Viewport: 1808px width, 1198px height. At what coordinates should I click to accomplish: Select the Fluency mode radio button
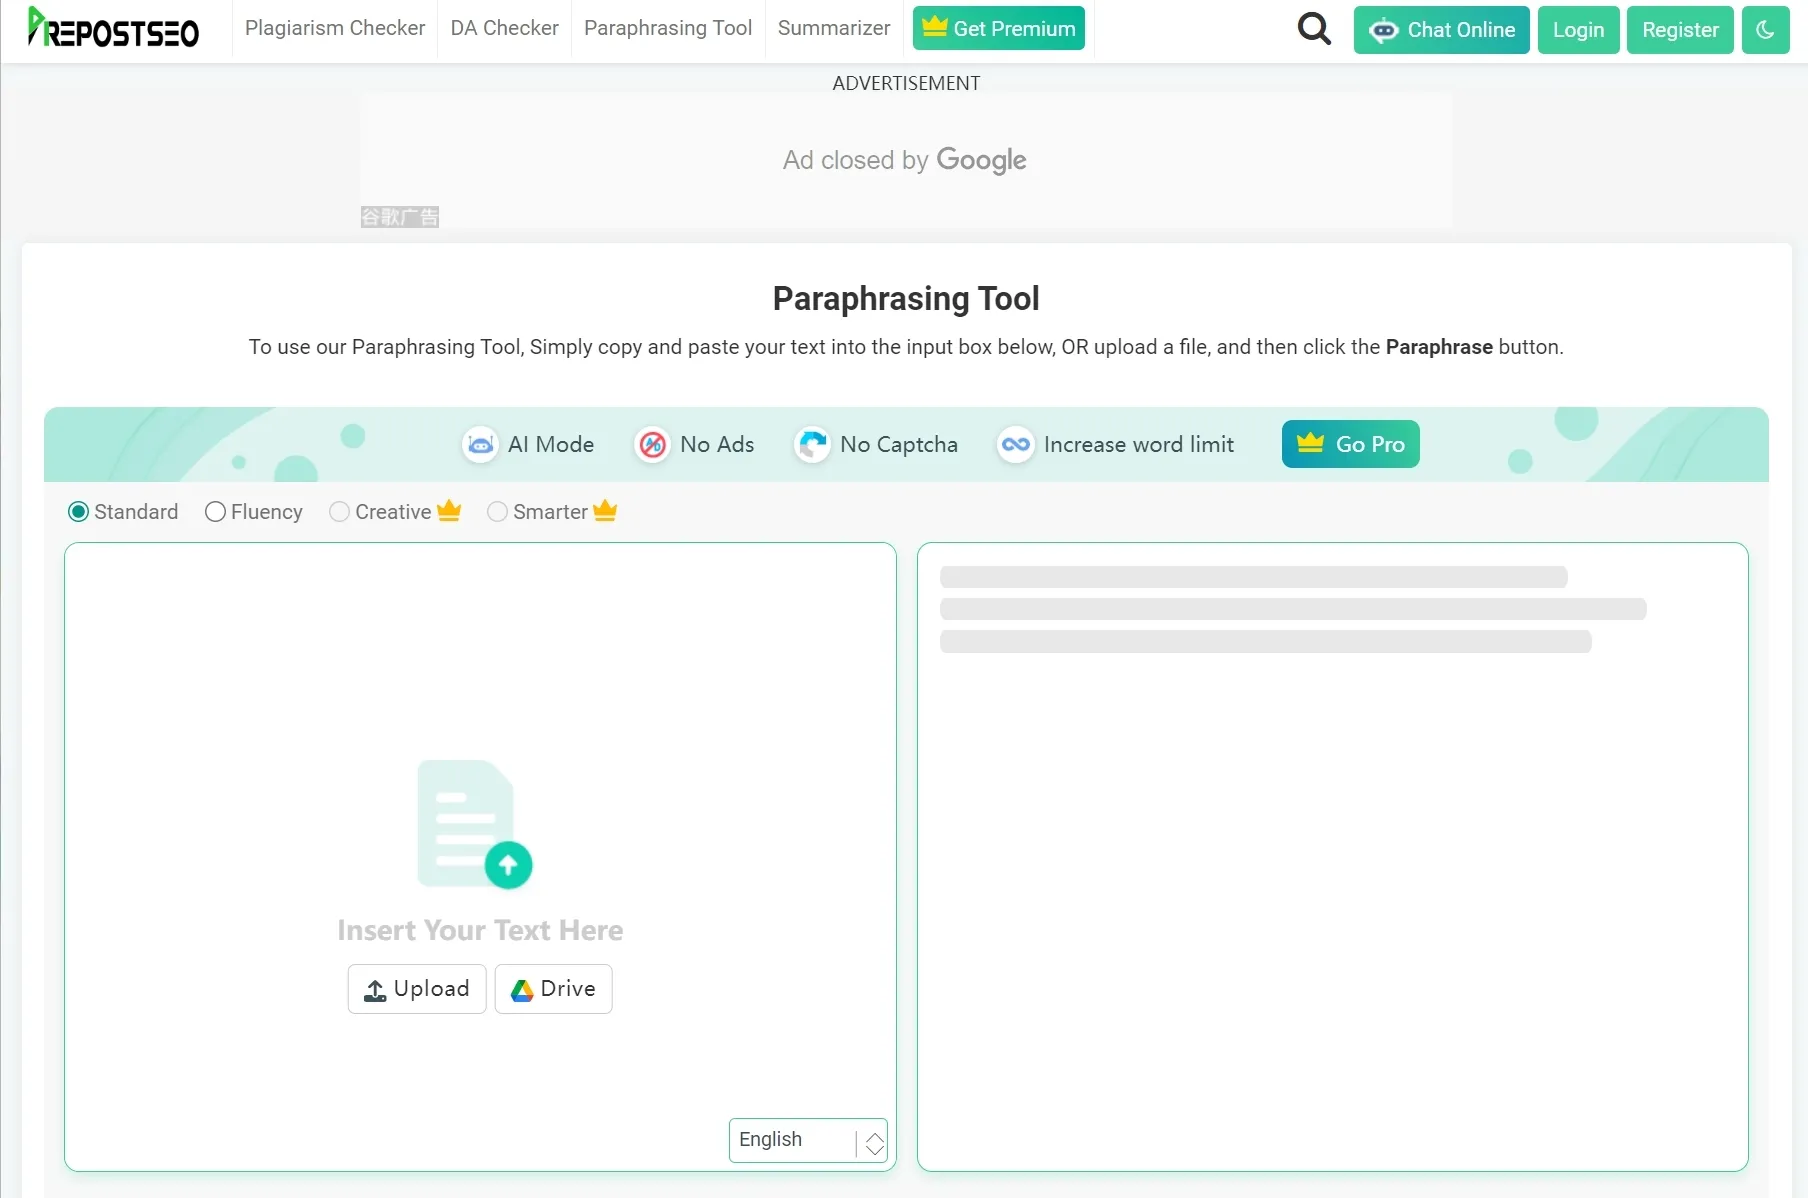215,512
